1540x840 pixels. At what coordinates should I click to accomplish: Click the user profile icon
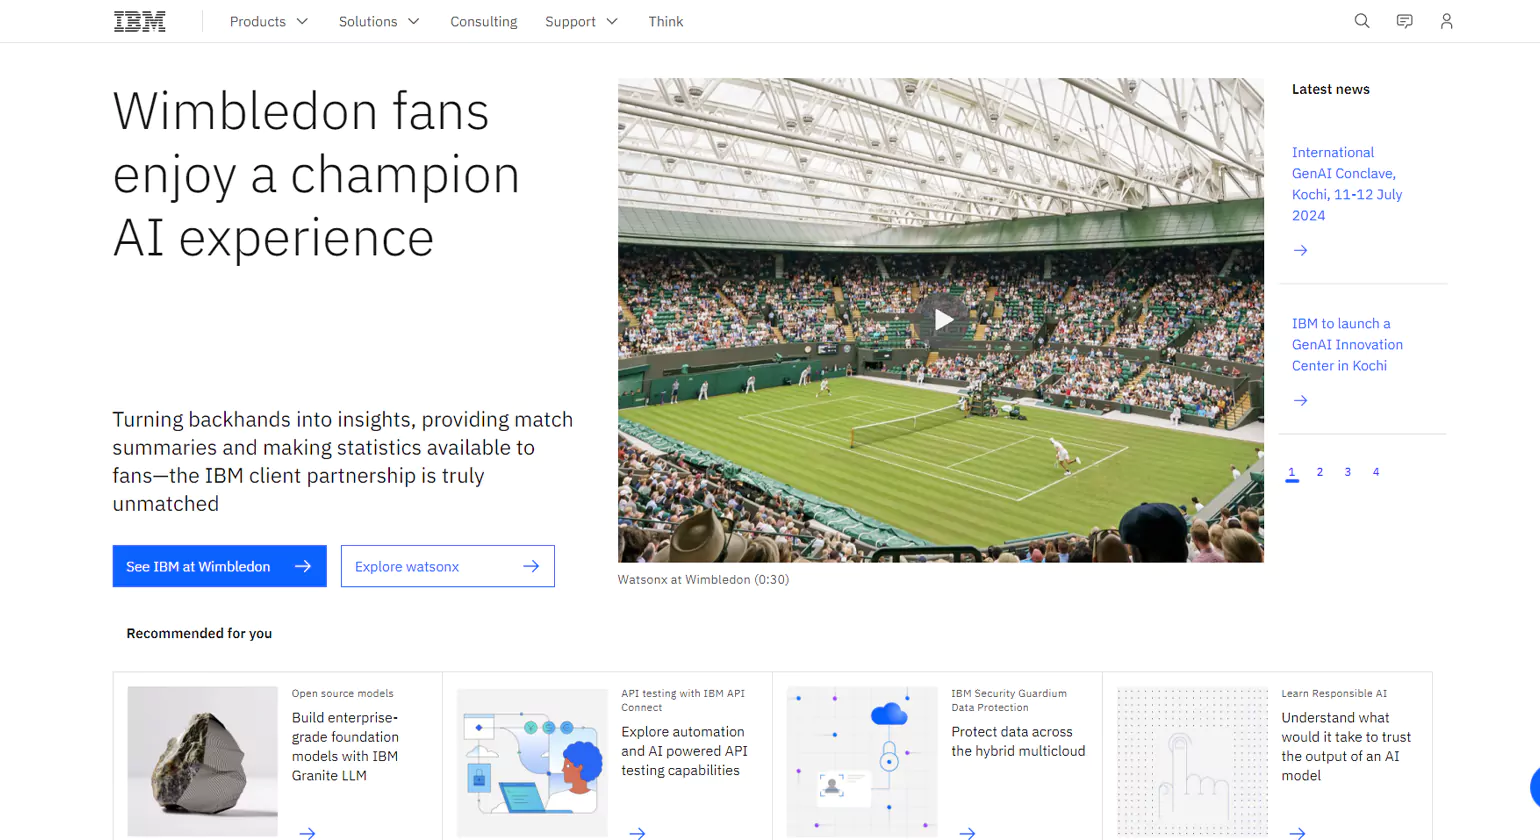1447,21
